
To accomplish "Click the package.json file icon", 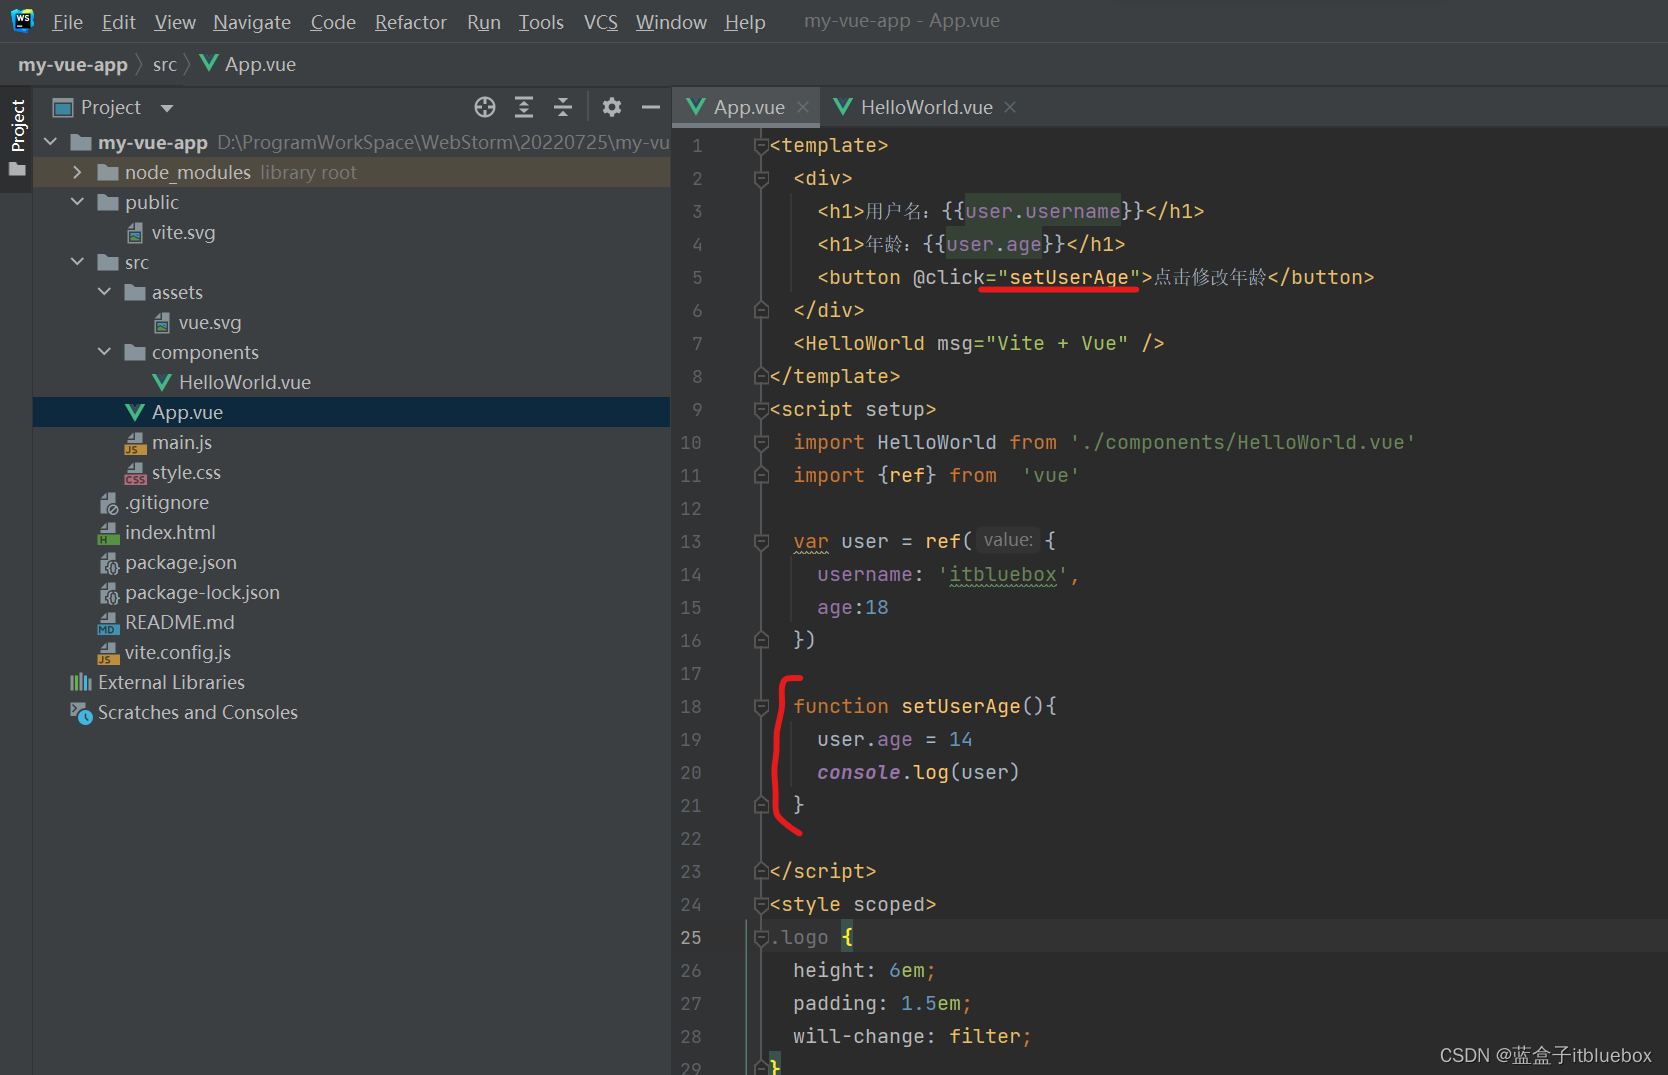I will 108,563.
